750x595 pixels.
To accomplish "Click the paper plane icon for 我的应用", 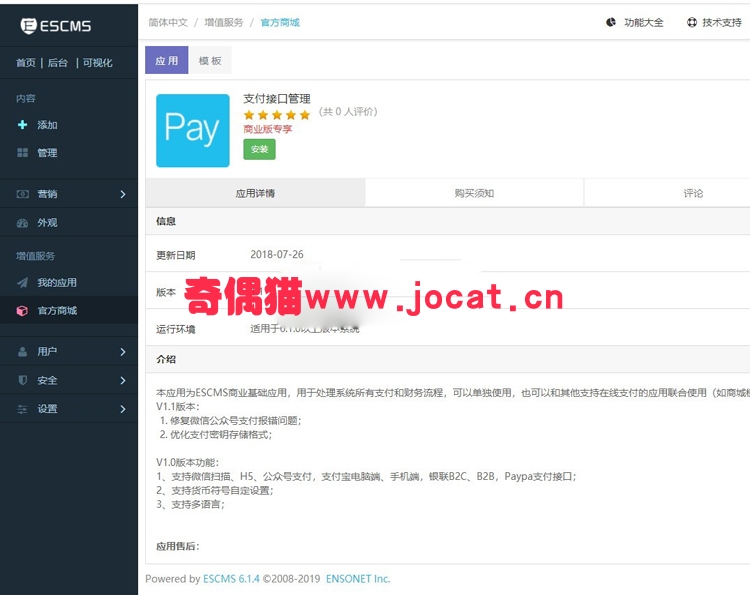I will point(22,282).
